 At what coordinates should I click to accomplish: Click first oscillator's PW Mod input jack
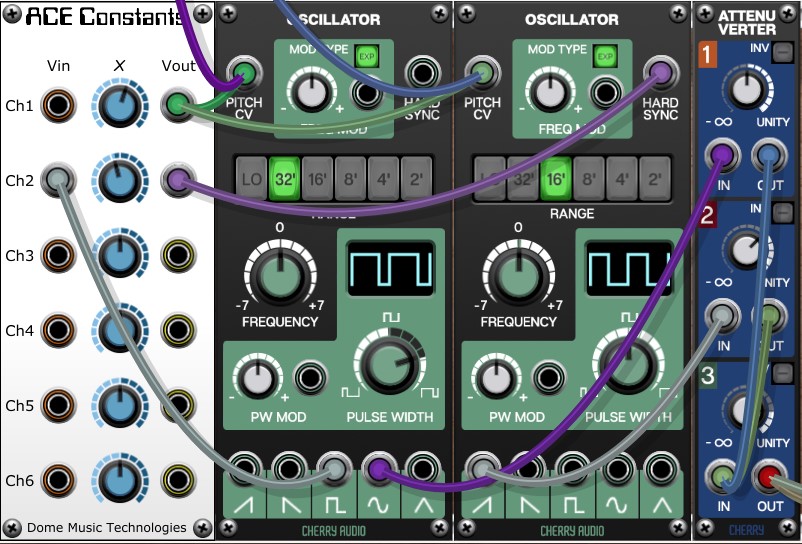310,378
